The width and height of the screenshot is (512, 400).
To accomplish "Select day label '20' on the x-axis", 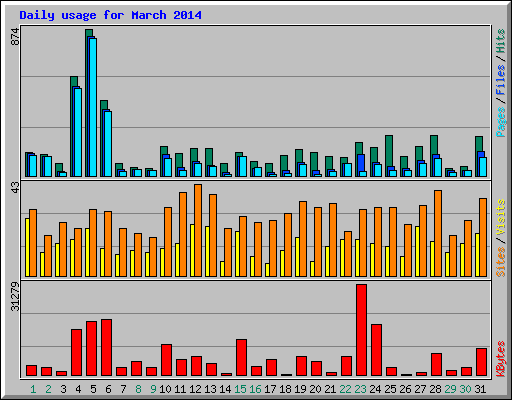I will (315, 389).
